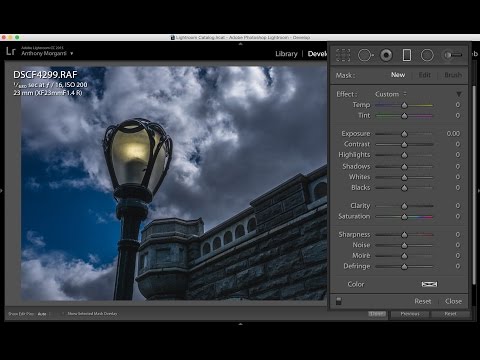Screen dimensions: 480x360
Task: Click the Clarity value field
Action: click(x=458, y=206)
